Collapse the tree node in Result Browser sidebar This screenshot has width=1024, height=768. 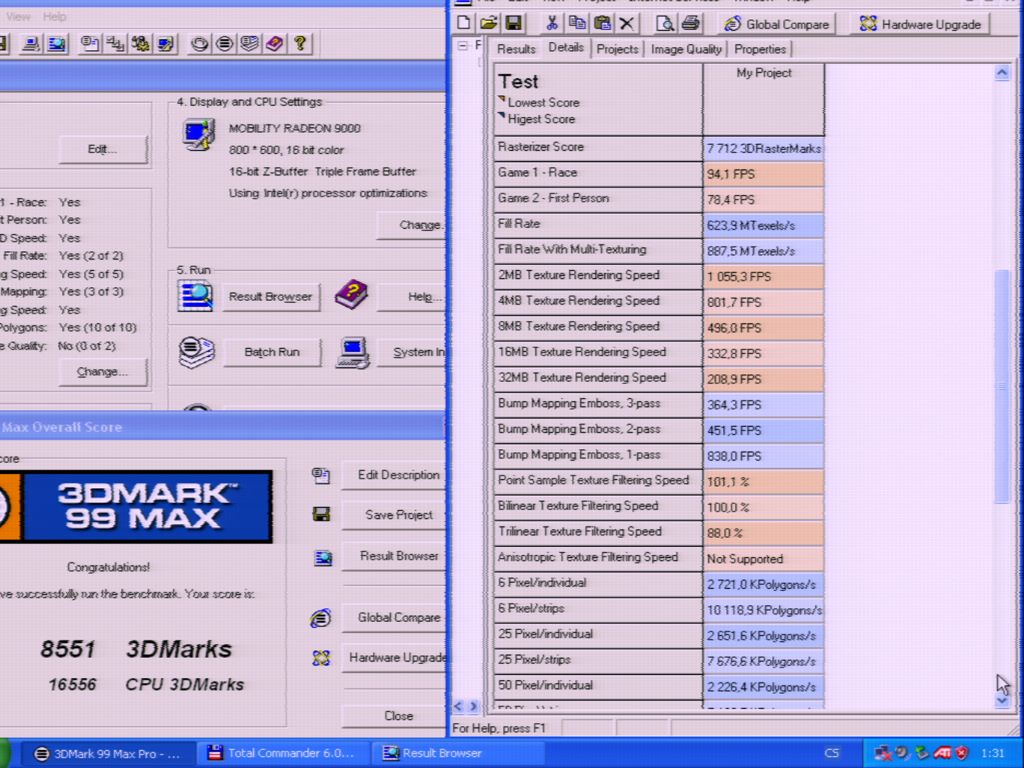coord(463,46)
